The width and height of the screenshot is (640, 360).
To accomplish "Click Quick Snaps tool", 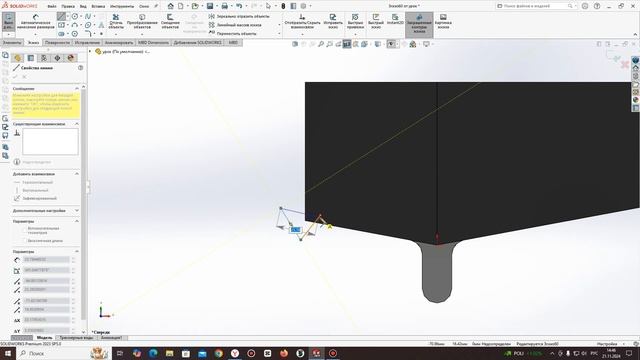I will click(x=355, y=21).
